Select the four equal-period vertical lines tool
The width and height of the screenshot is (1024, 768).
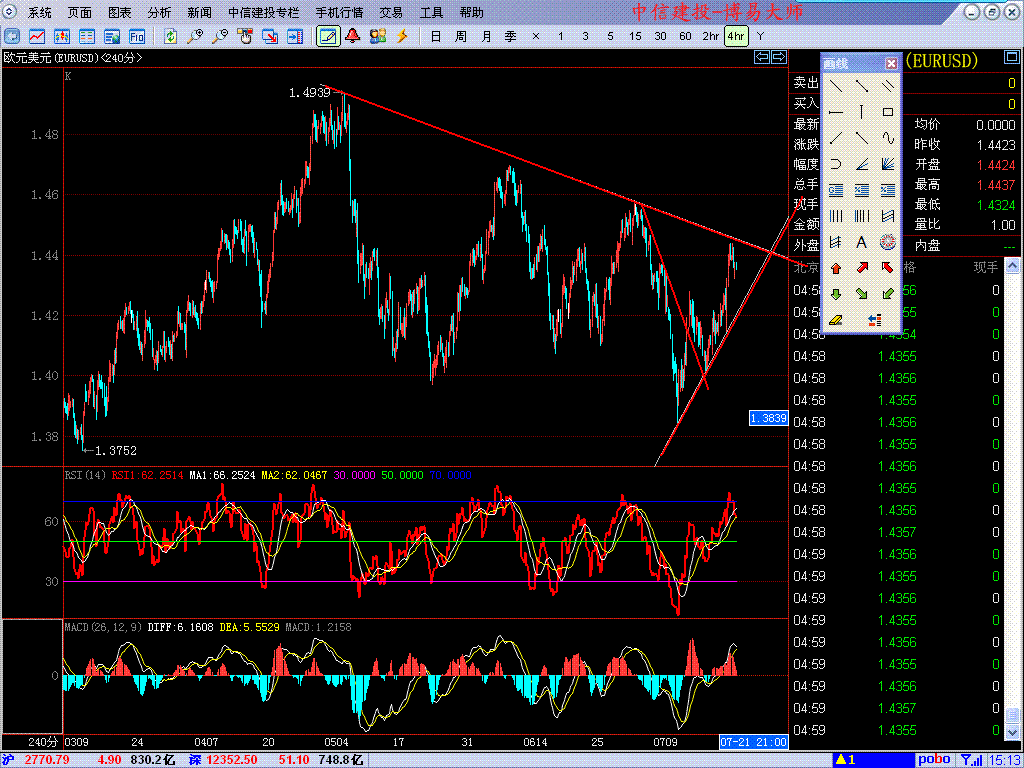(x=835, y=216)
